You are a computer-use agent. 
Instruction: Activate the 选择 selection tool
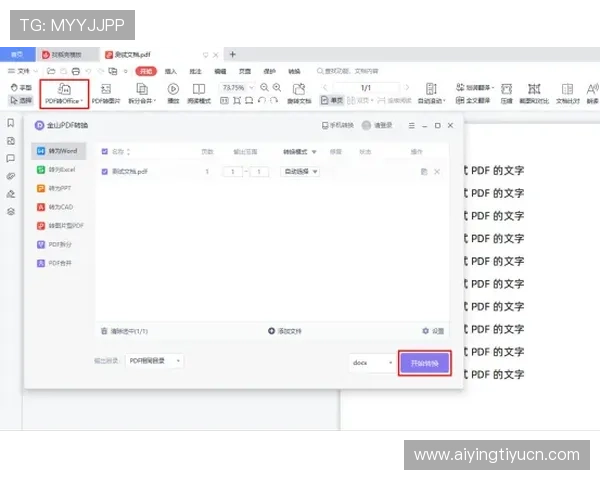[x=21, y=100]
